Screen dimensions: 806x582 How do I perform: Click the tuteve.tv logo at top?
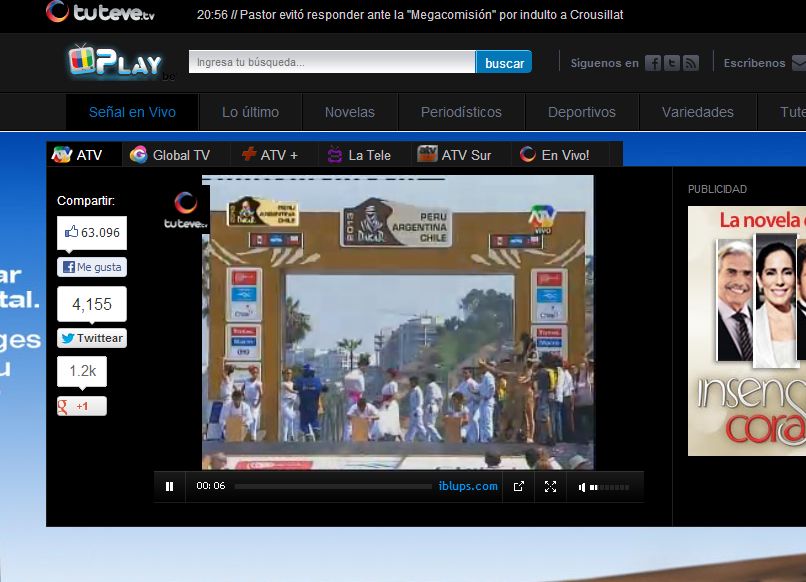click(x=100, y=13)
